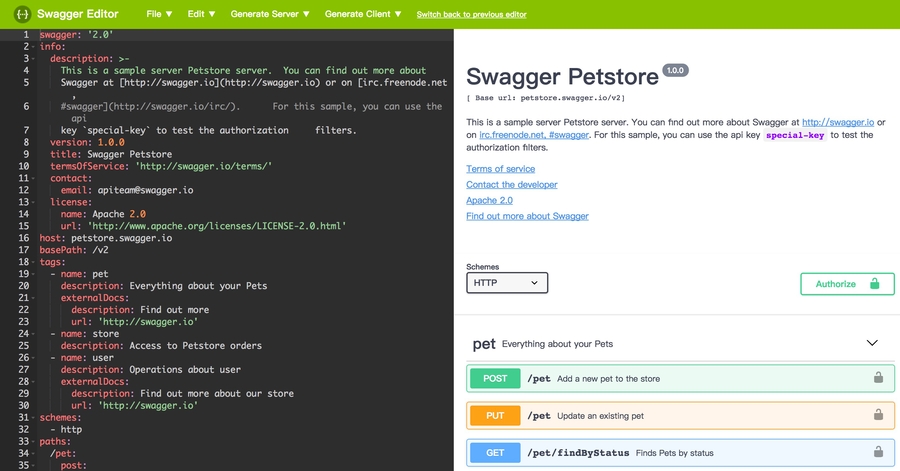Open the Generate Server dropdown menu
Viewport: 900px width, 471px height.
[270, 15]
